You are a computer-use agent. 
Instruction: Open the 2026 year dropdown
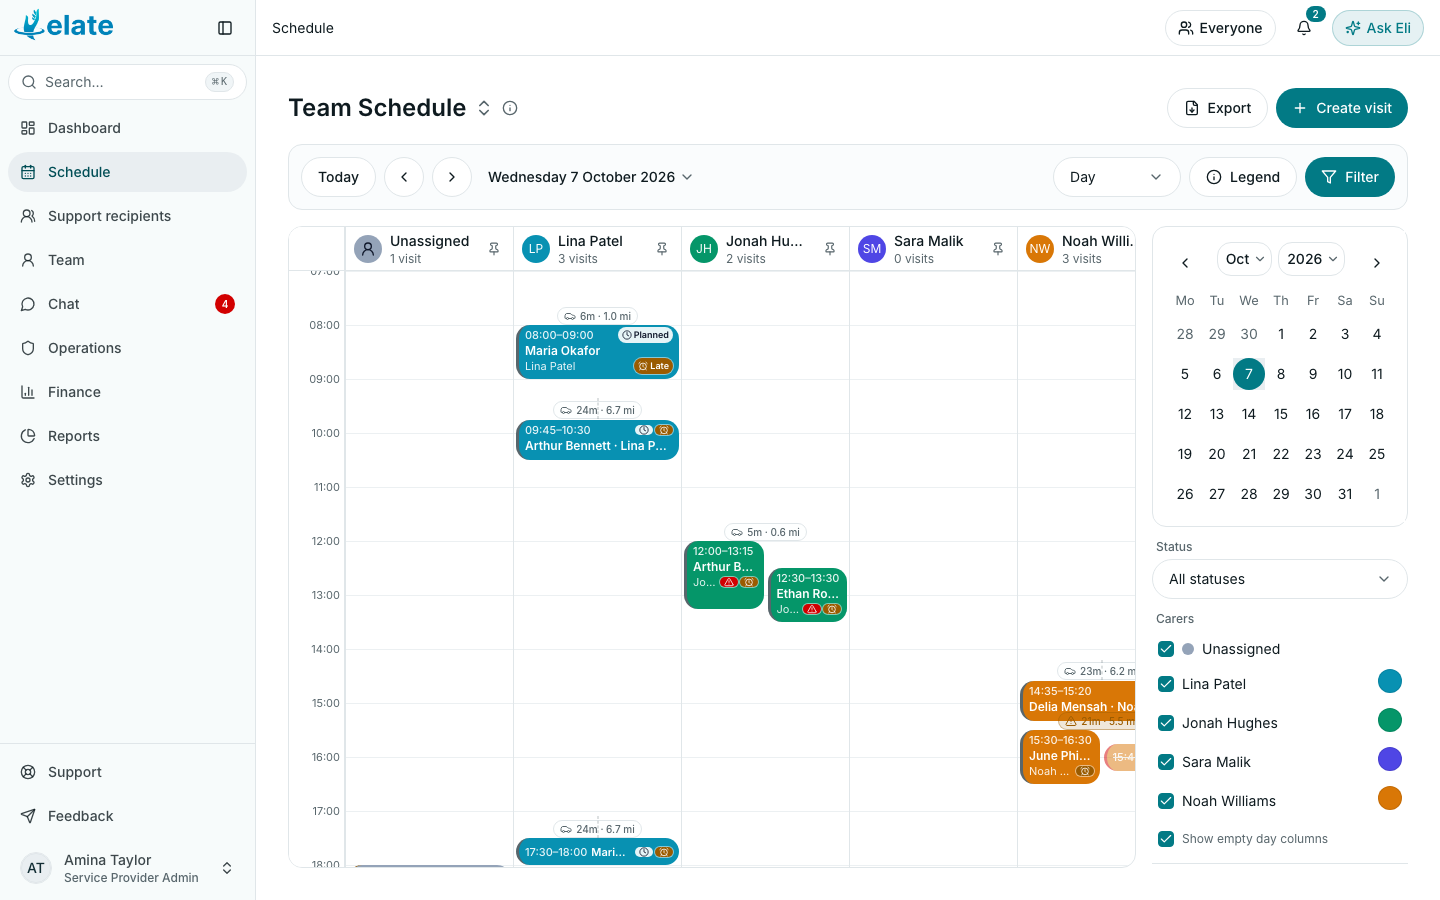(x=1312, y=259)
